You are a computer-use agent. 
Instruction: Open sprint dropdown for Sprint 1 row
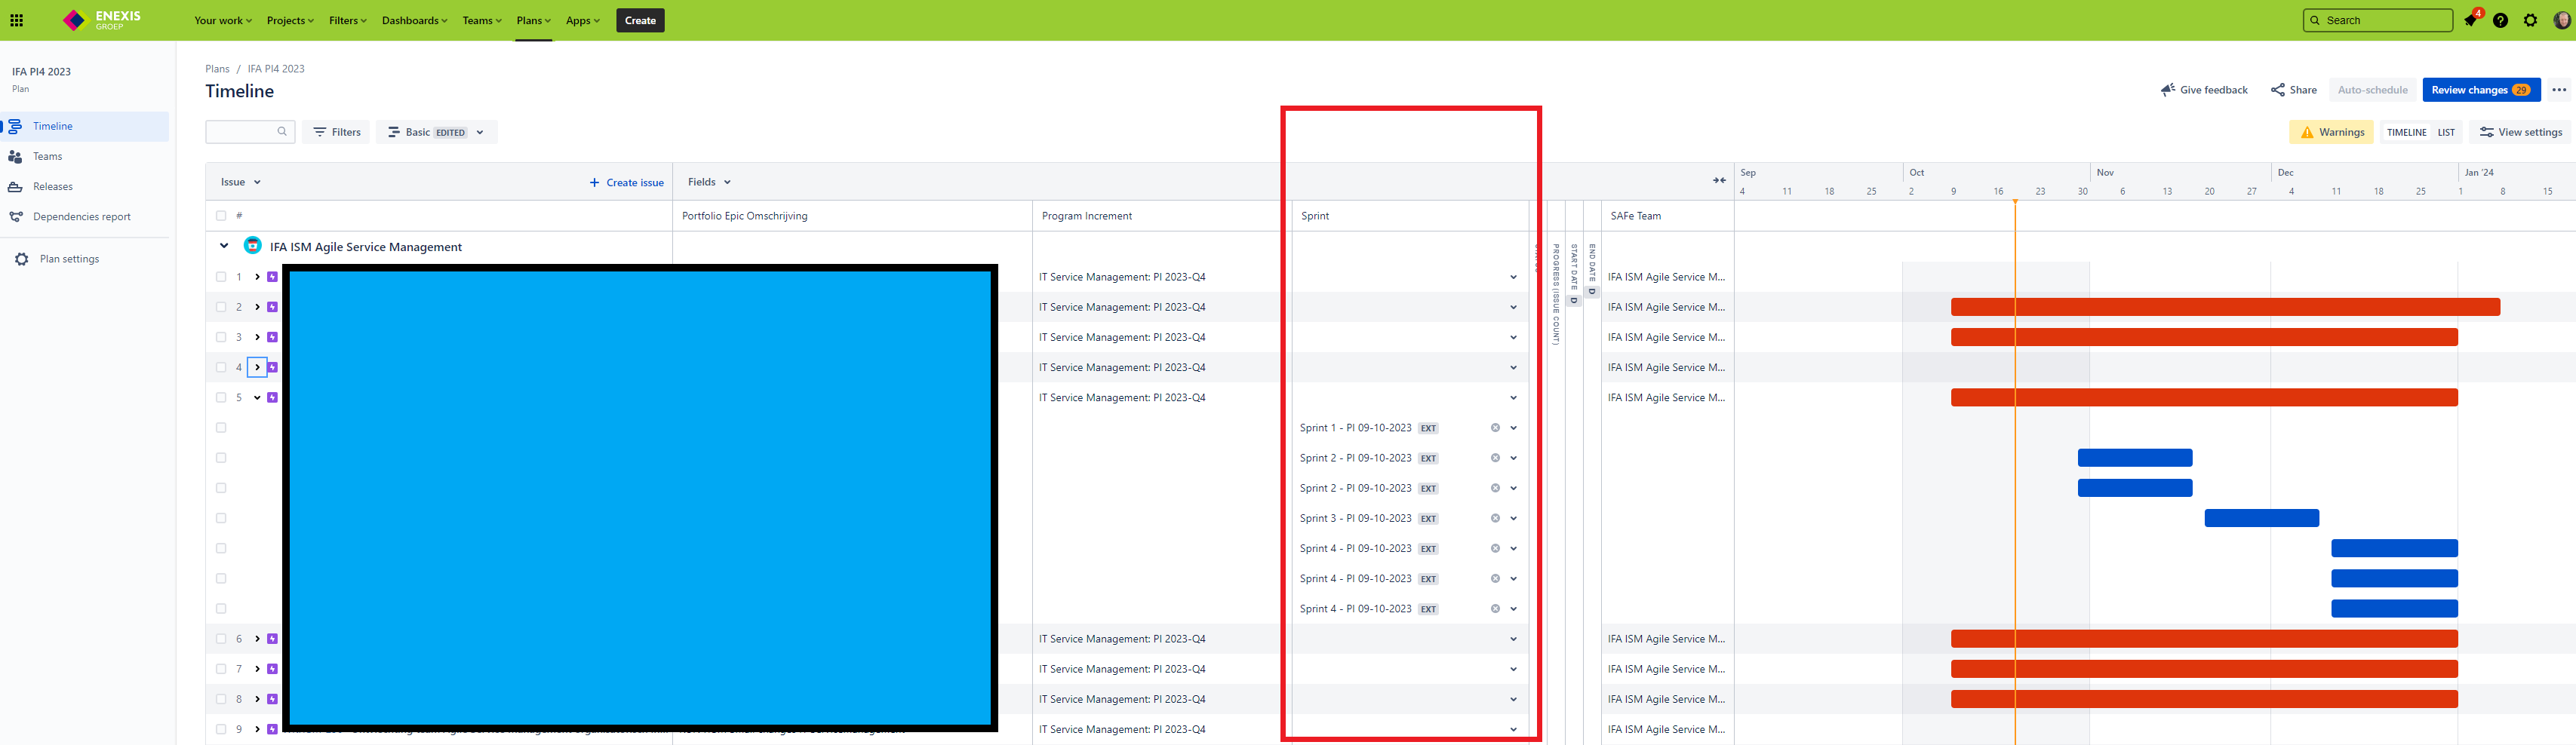1513,428
